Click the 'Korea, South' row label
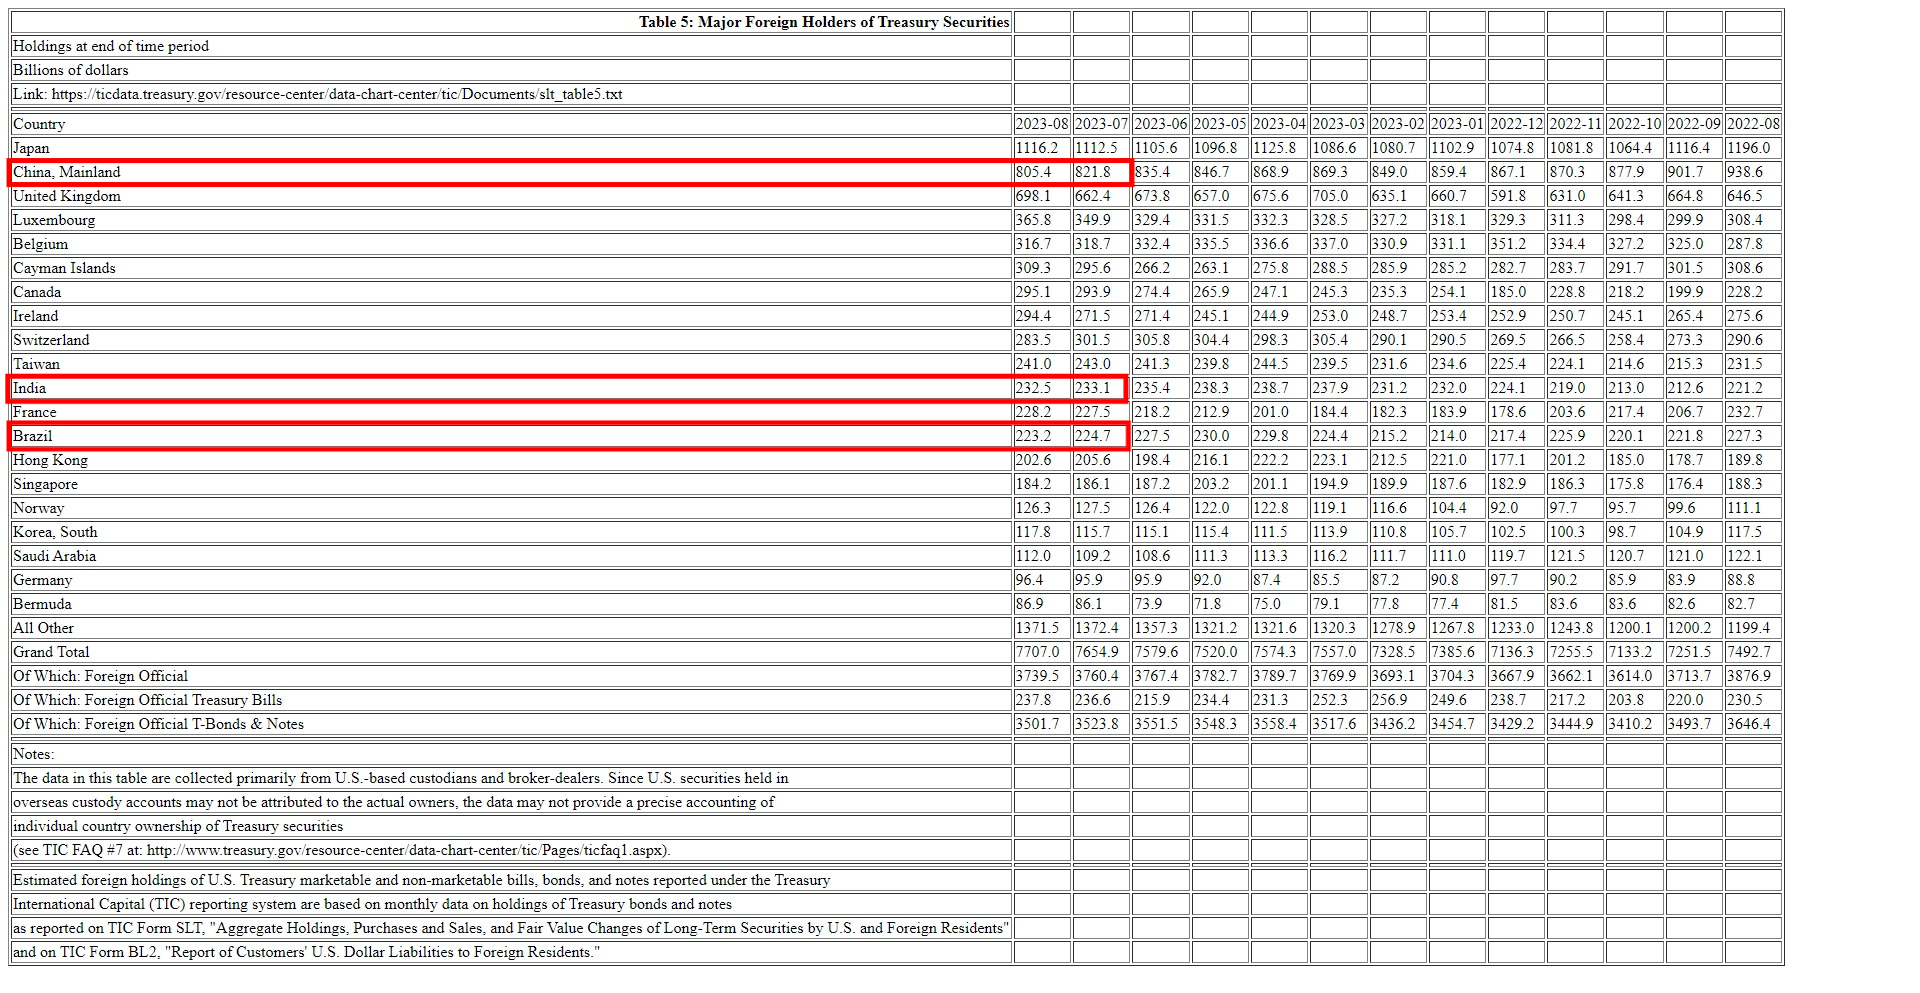 511,532
